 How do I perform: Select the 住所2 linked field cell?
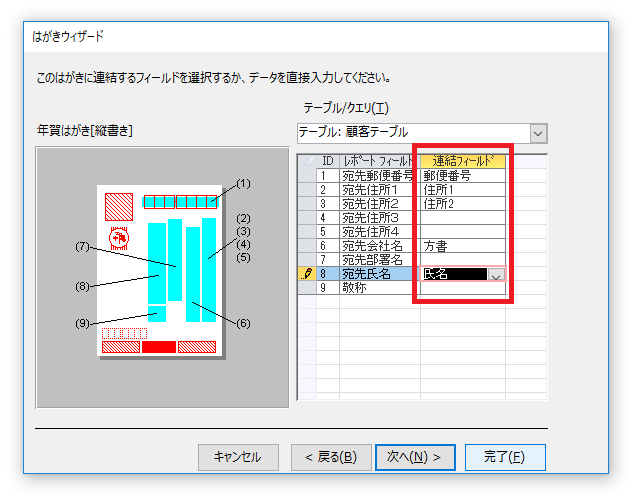tap(463, 204)
